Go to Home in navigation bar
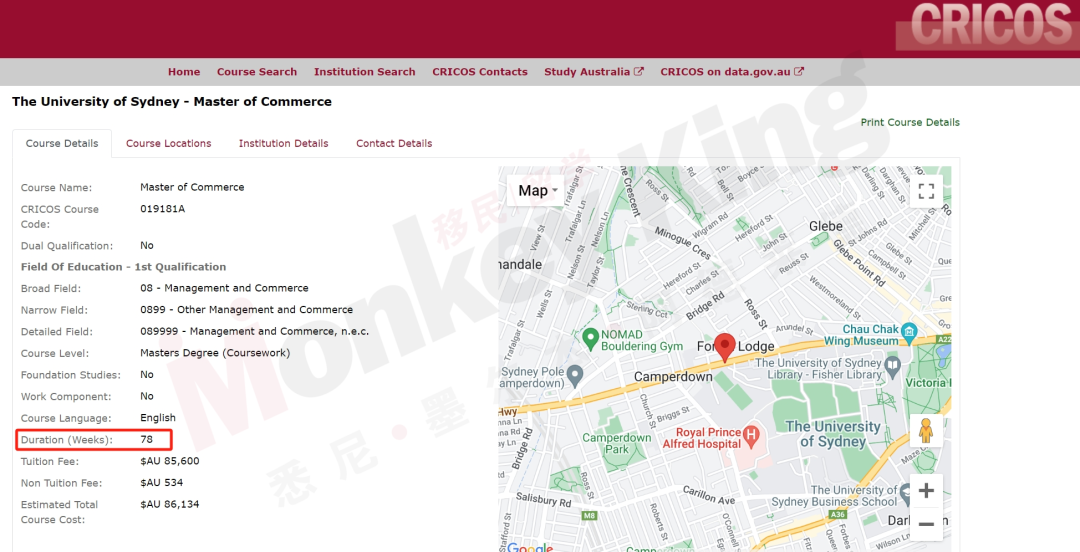 [x=184, y=72]
